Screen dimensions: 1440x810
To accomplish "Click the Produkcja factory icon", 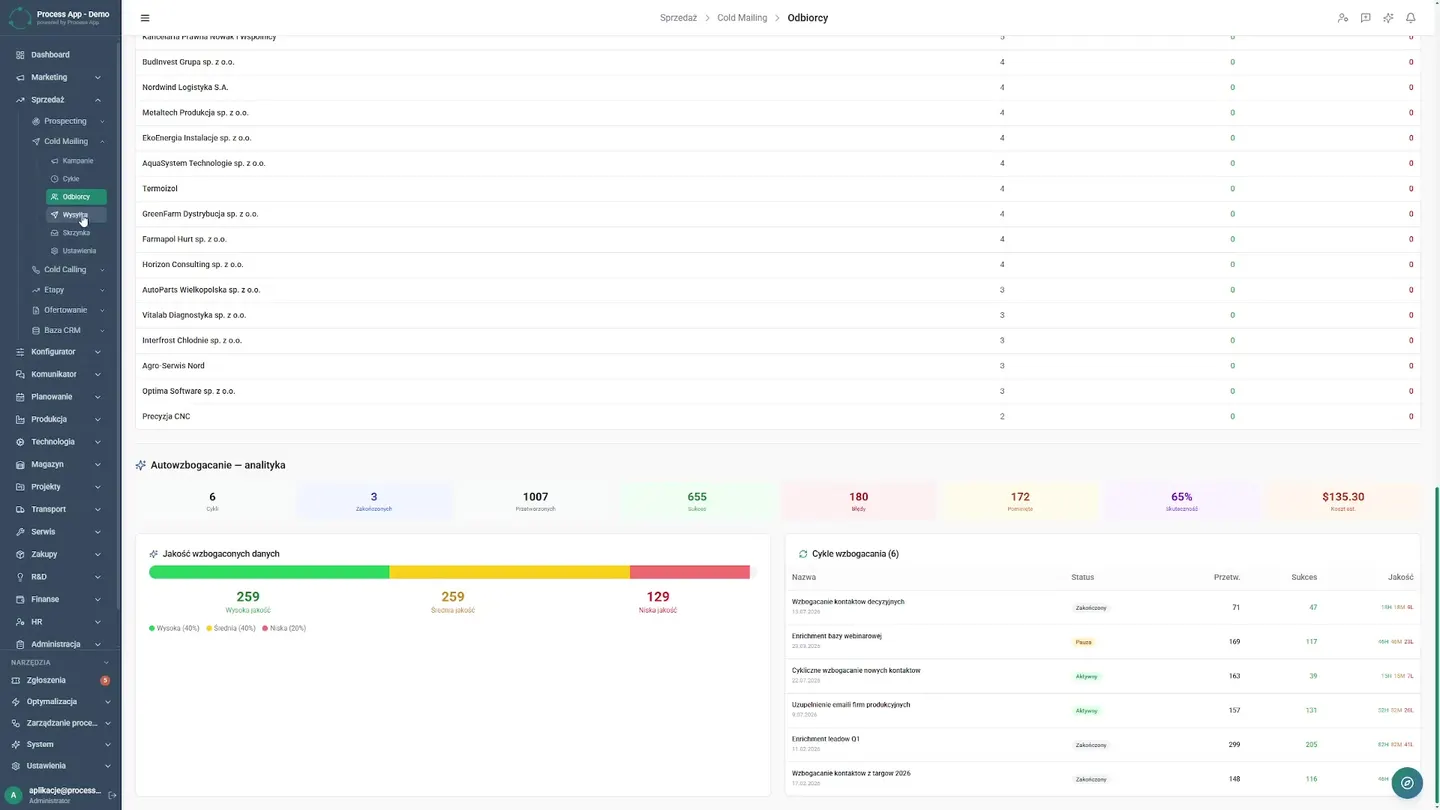I will pos(20,419).
